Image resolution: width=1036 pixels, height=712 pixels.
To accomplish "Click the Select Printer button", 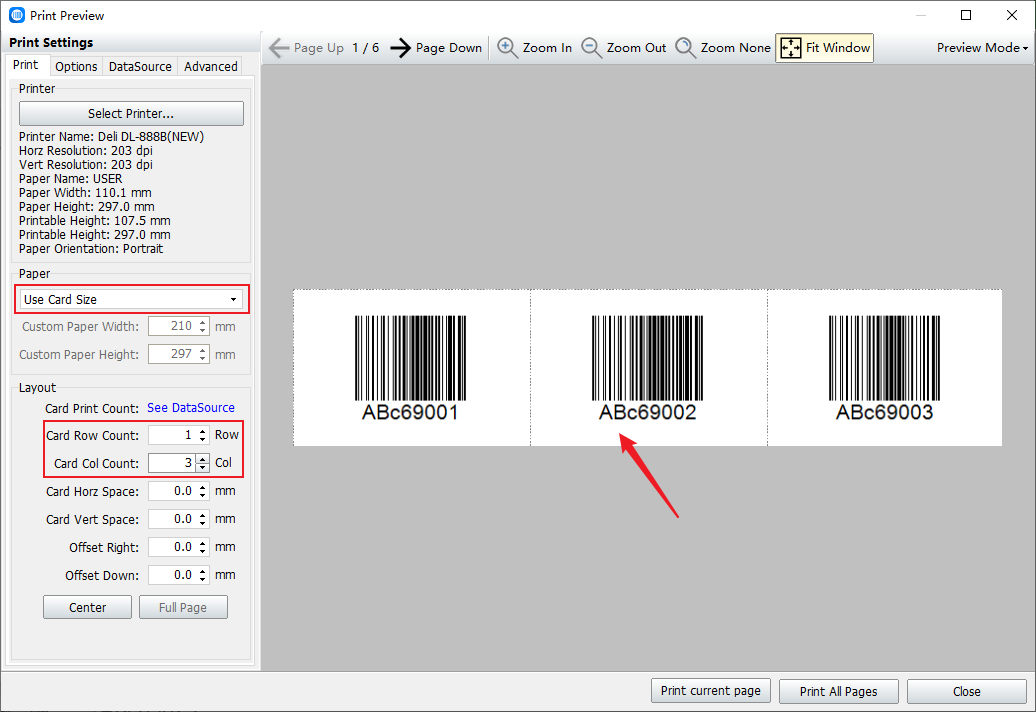I will tap(131, 114).
